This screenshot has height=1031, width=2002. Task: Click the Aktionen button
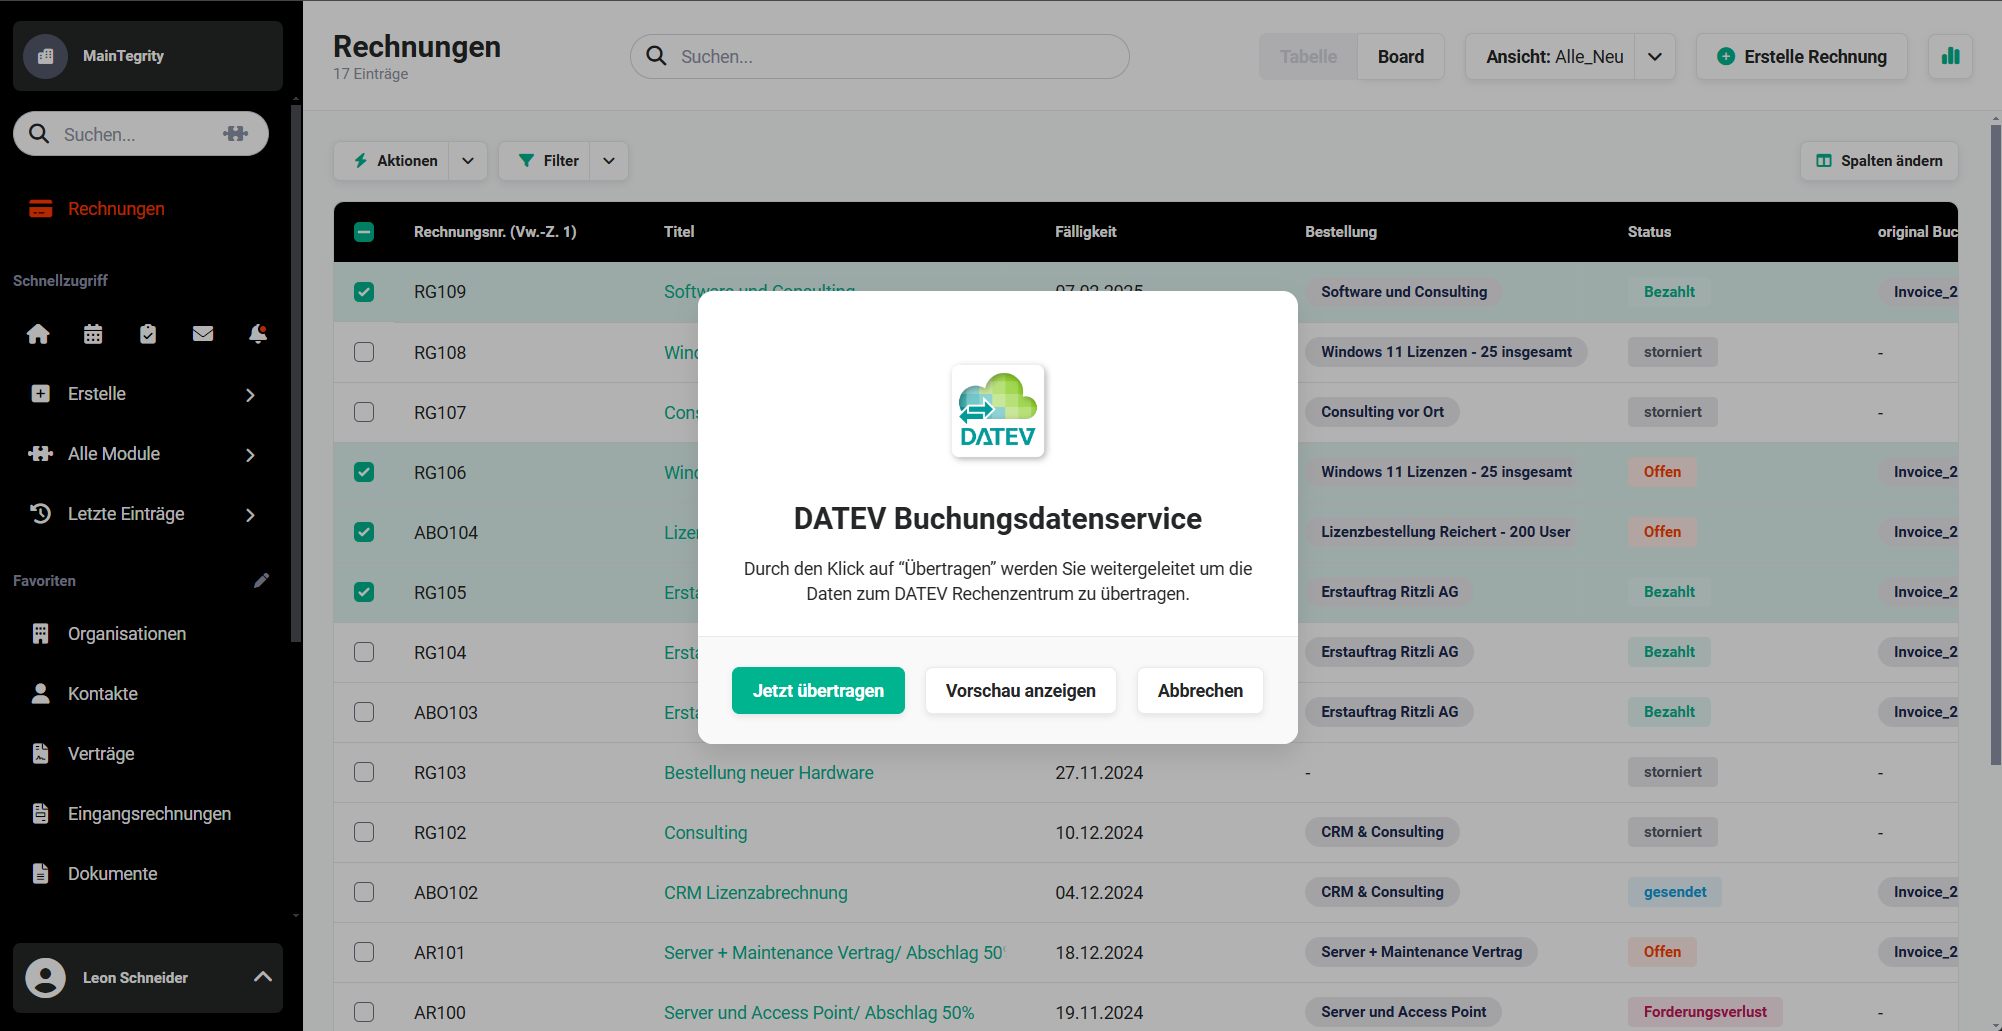coord(392,161)
